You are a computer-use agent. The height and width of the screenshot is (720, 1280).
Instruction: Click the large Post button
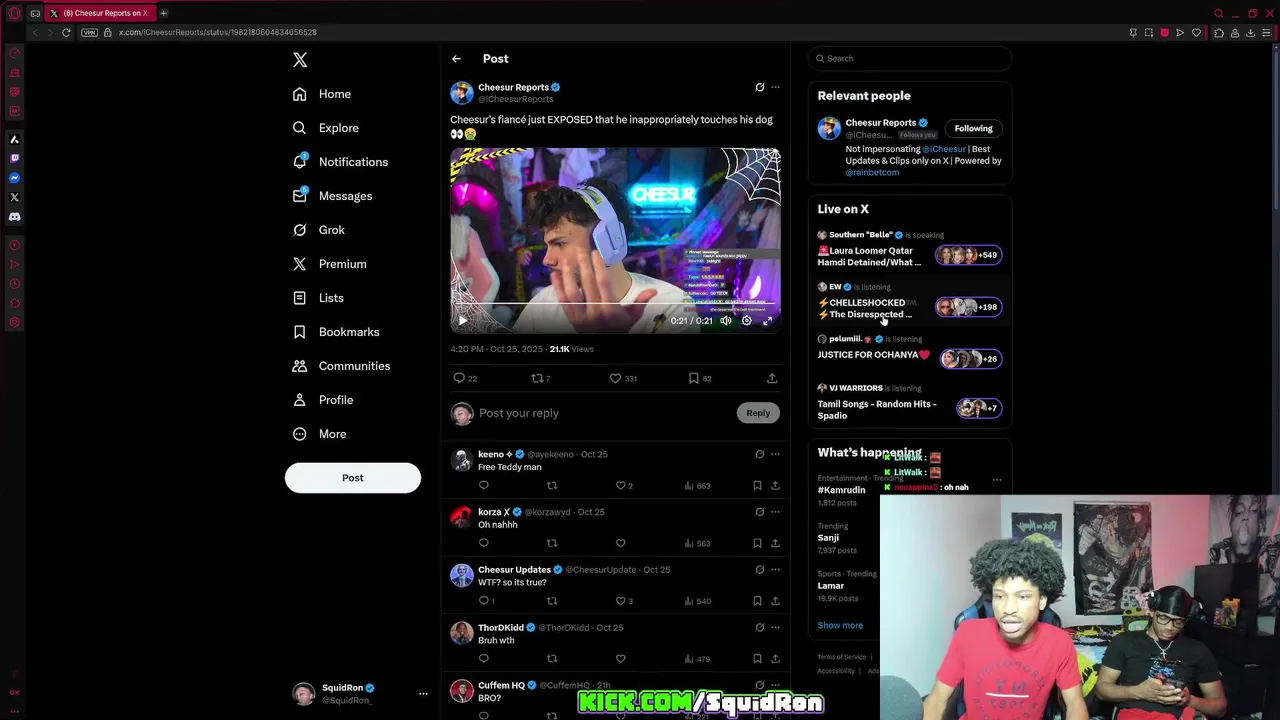353,478
